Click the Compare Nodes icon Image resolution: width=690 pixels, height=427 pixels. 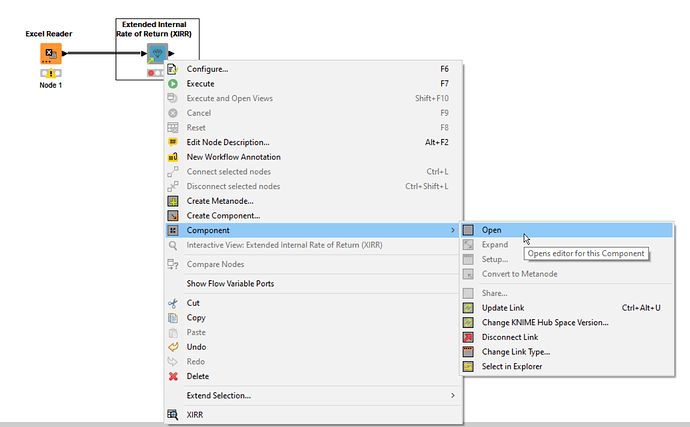173,264
